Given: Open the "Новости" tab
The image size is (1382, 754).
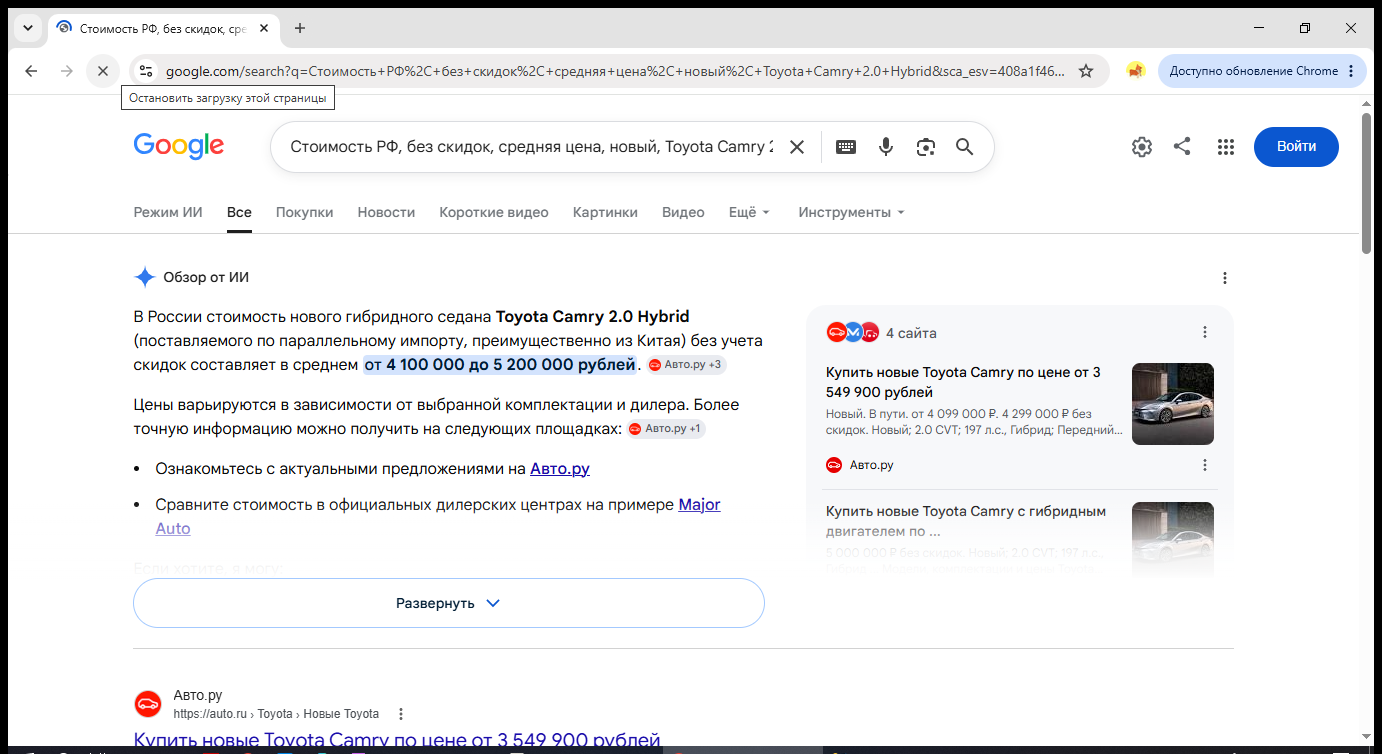Looking at the screenshot, I should pos(386,212).
